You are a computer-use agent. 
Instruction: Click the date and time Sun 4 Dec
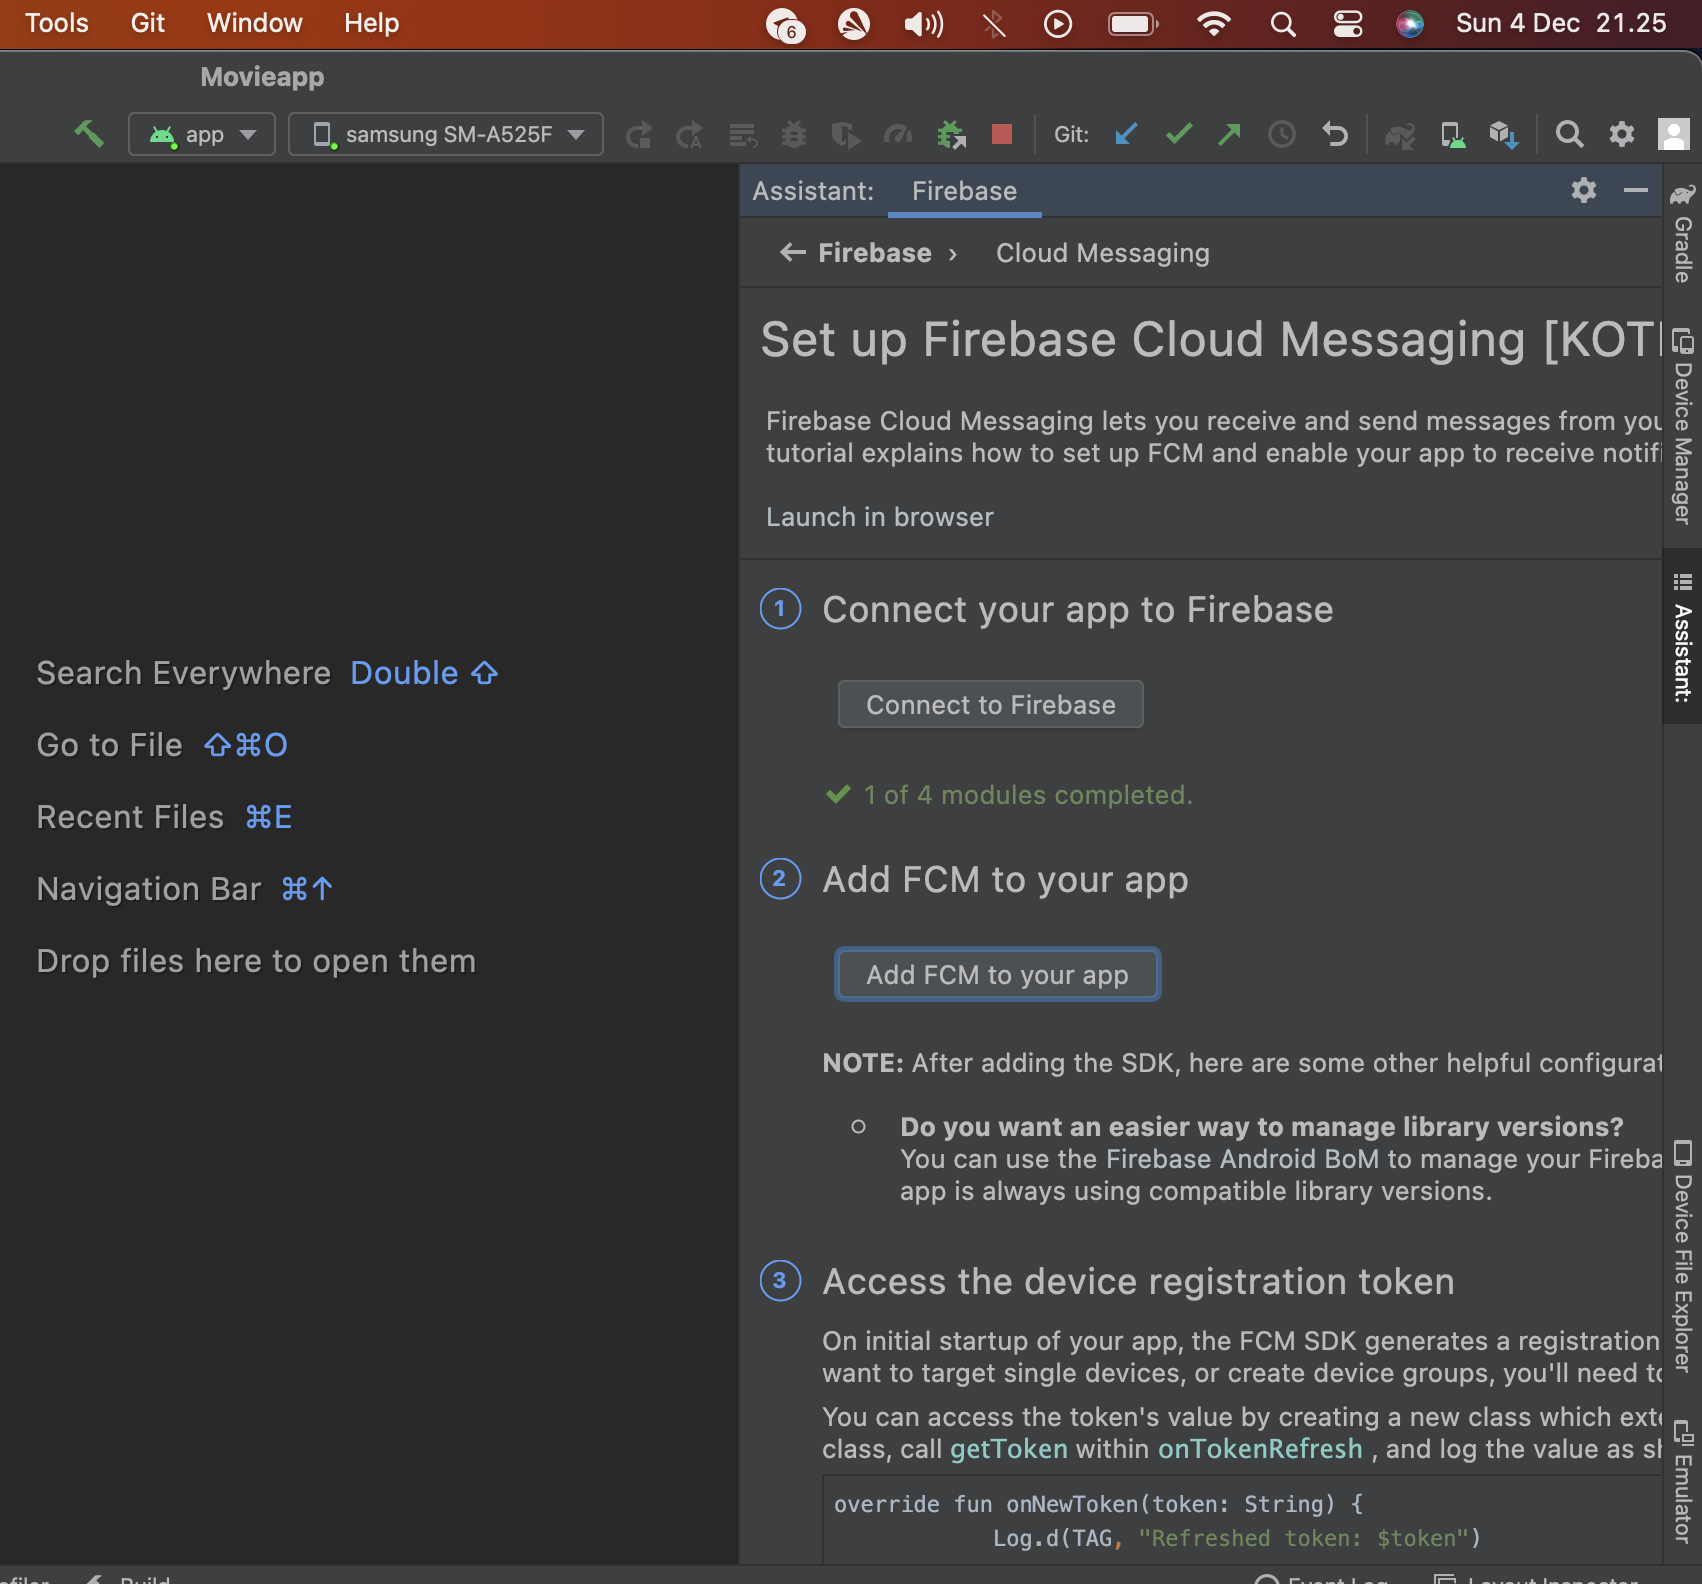click(x=1560, y=23)
